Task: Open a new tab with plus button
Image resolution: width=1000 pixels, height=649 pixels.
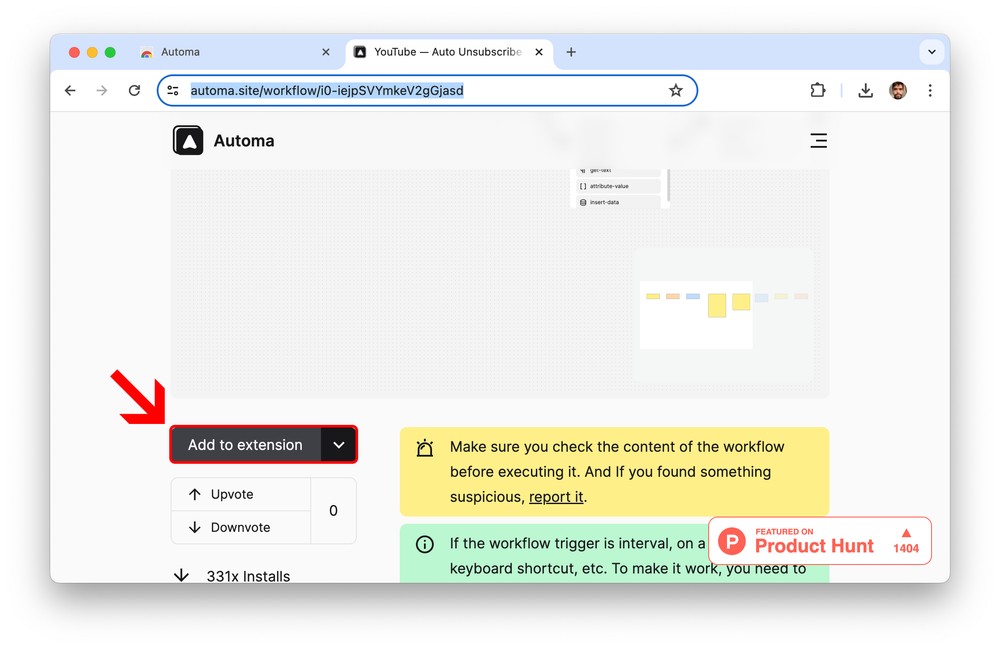Action: pos(571,52)
